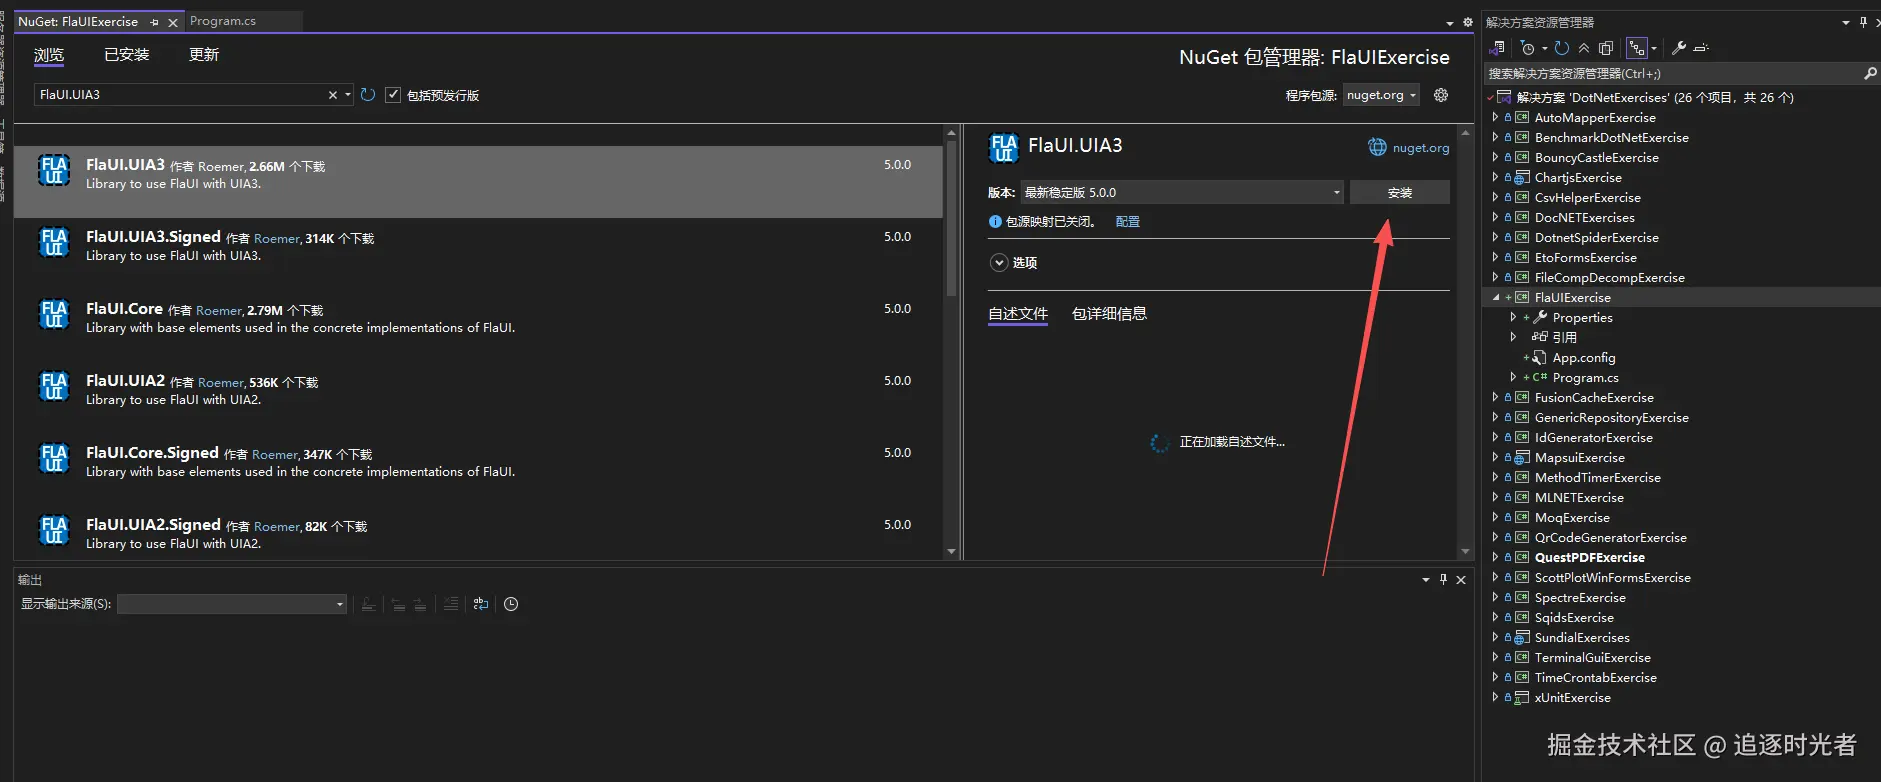Select App.config under FlaUIExercise

point(1584,358)
